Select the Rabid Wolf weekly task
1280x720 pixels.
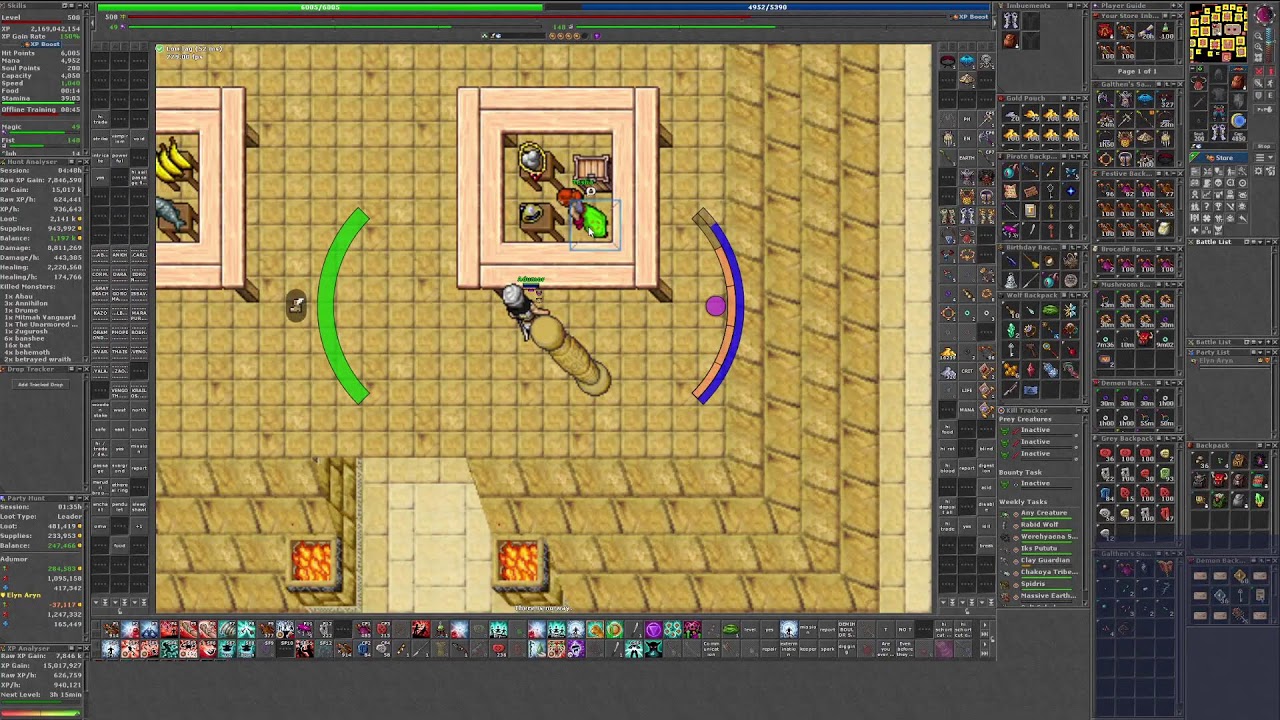point(1040,525)
